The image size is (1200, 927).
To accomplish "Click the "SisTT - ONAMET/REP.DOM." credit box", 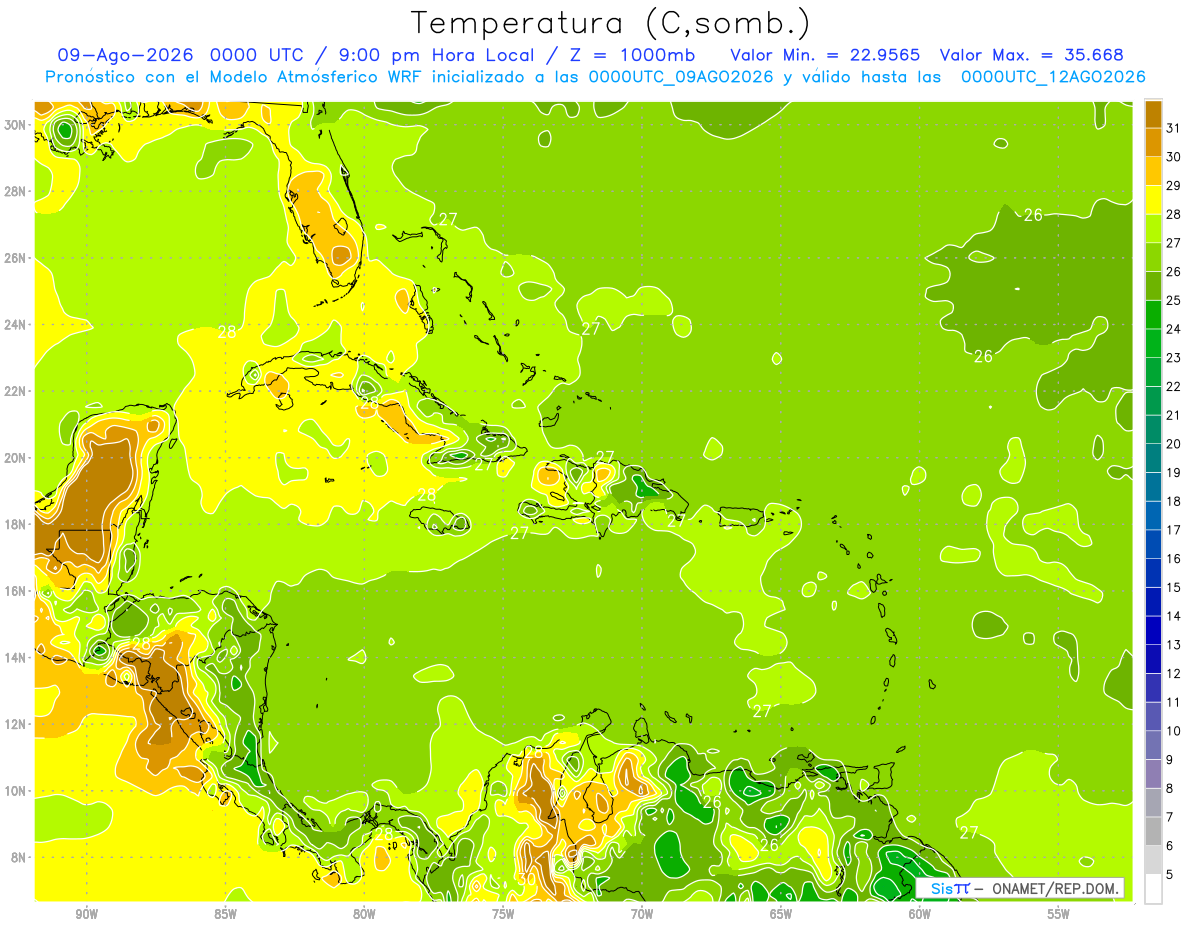I will click(x=1020, y=888).
